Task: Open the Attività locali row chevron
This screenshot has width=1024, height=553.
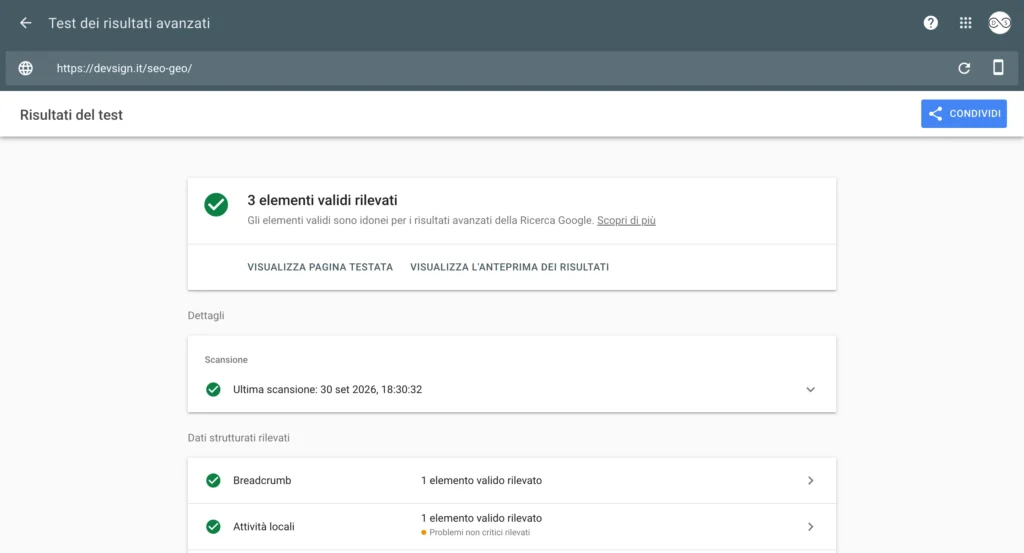Action: click(x=810, y=527)
